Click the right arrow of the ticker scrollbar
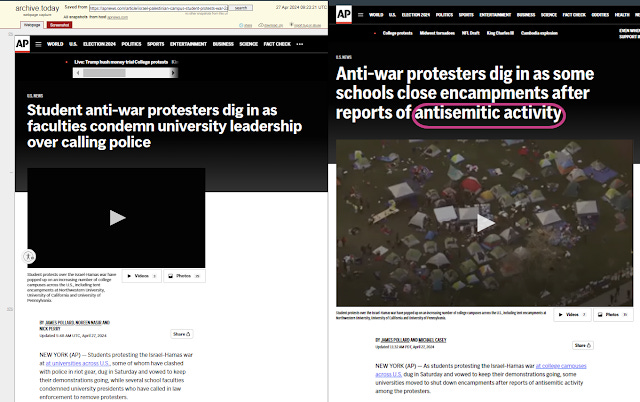This screenshot has width=640, height=402. click(x=173, y=73)
